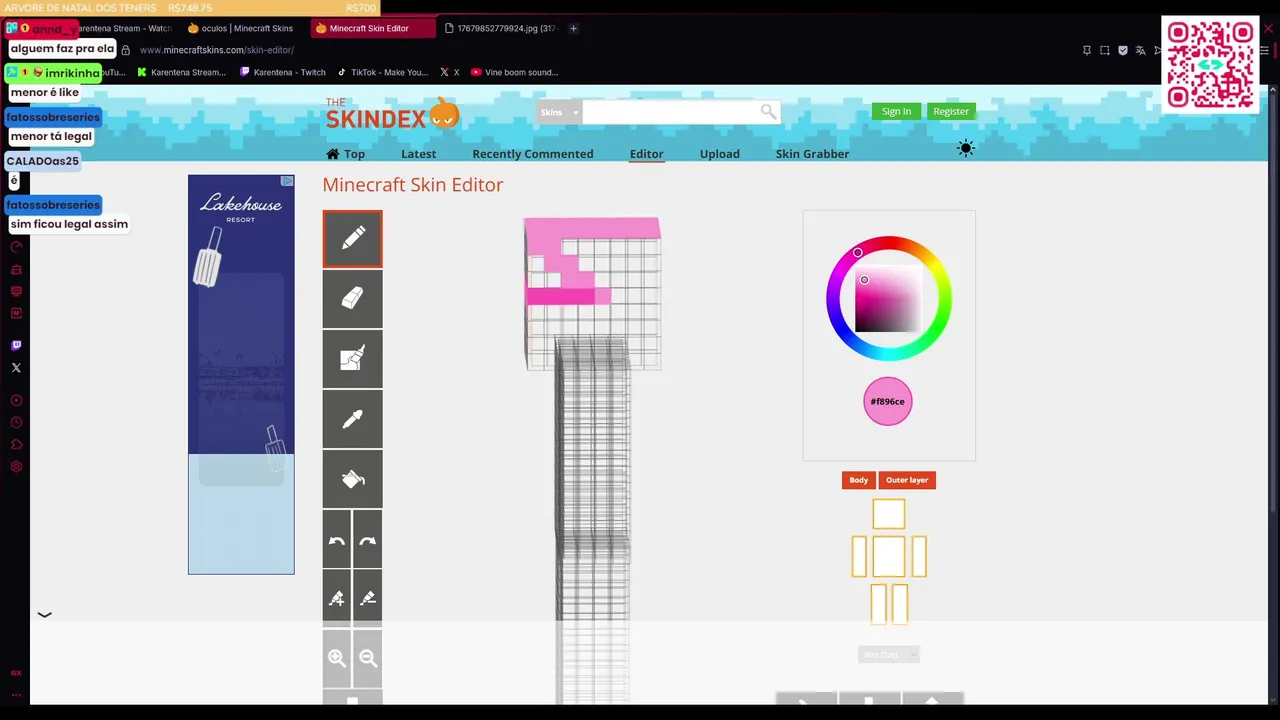This screenshot has height=720, width=1280.
Task: Select the darken color tool
Action: pyautogui.click(x=368, y=598)
